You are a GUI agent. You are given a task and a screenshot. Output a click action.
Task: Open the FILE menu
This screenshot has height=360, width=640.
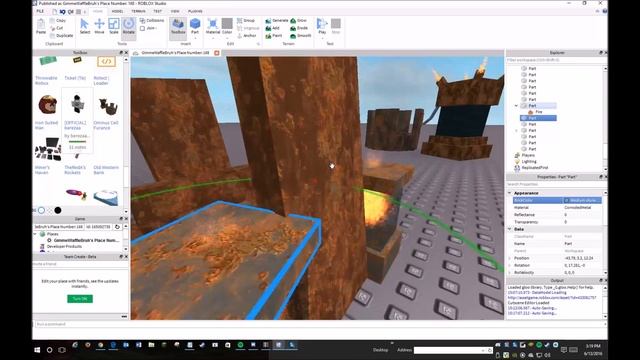pyautogui.click(x=40, y=11)
